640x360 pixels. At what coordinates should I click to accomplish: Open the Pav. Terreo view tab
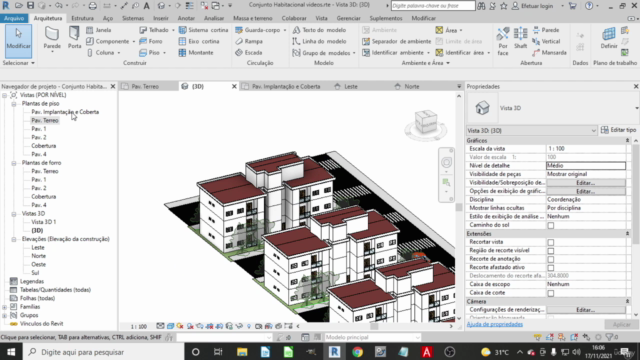coord(145,87)
